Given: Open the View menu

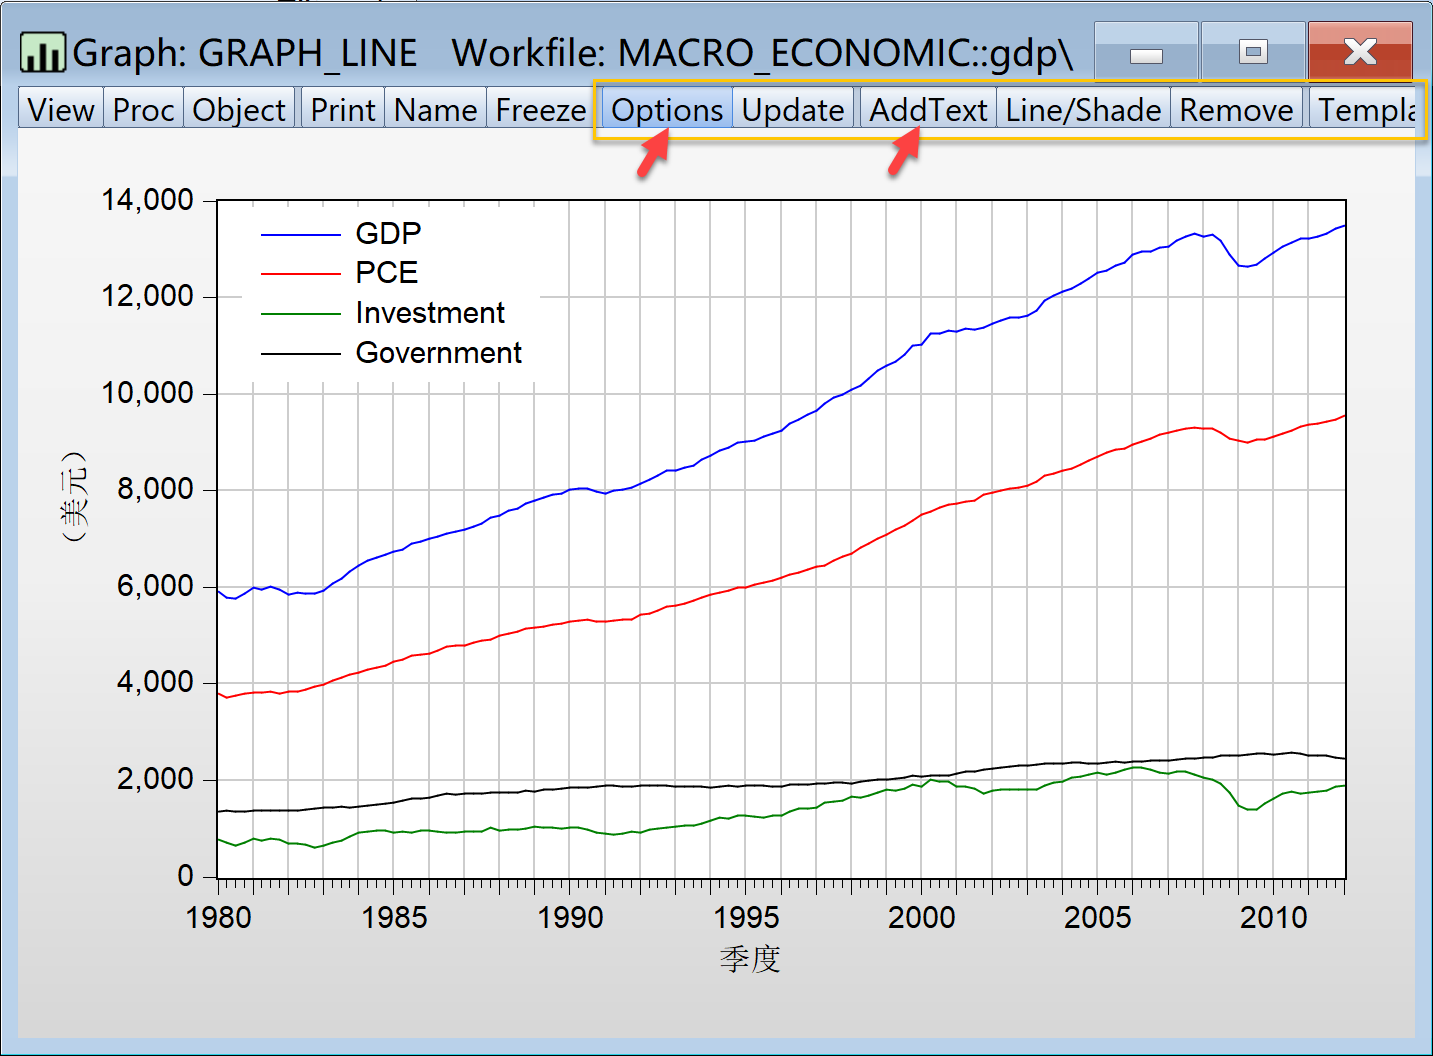Looking at the screenshot, I should click(x=61, y=109).
